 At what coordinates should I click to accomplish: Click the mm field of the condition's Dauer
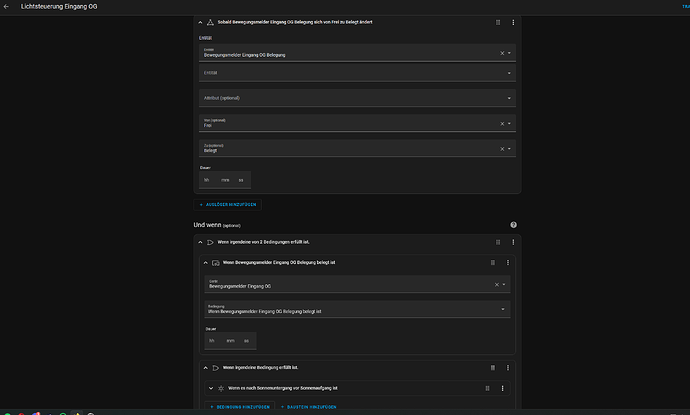tap(231, 341)
